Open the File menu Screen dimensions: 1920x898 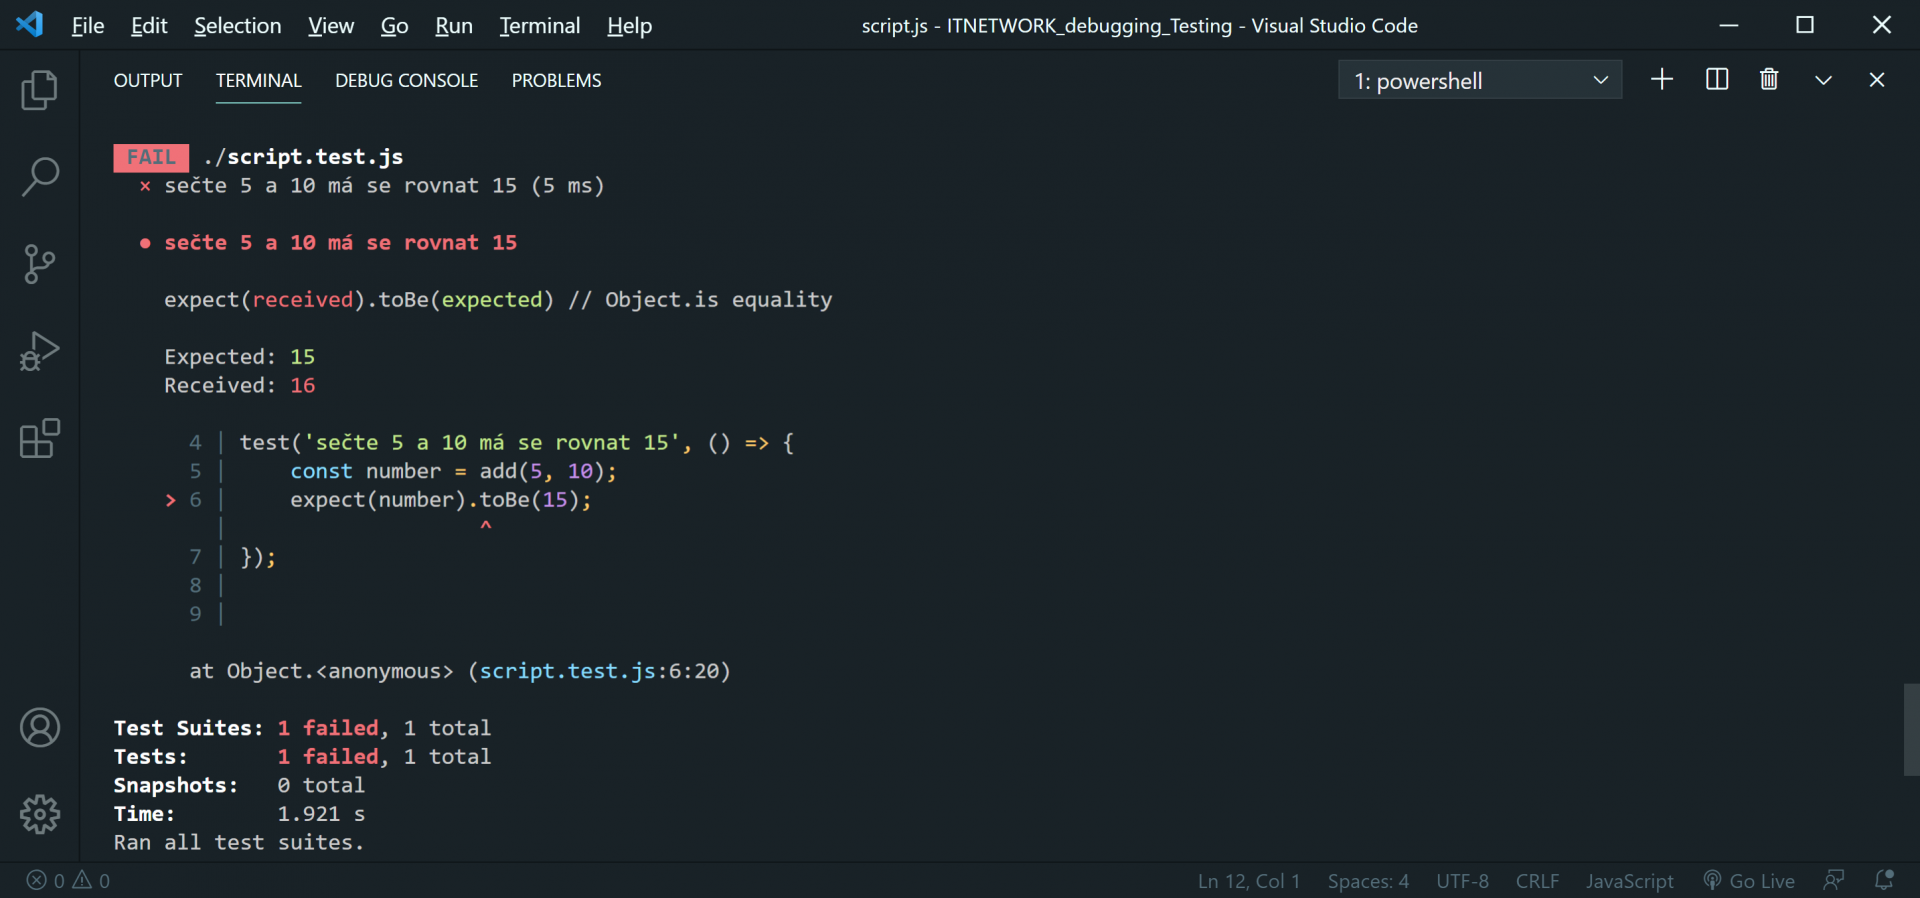point(88,25)
